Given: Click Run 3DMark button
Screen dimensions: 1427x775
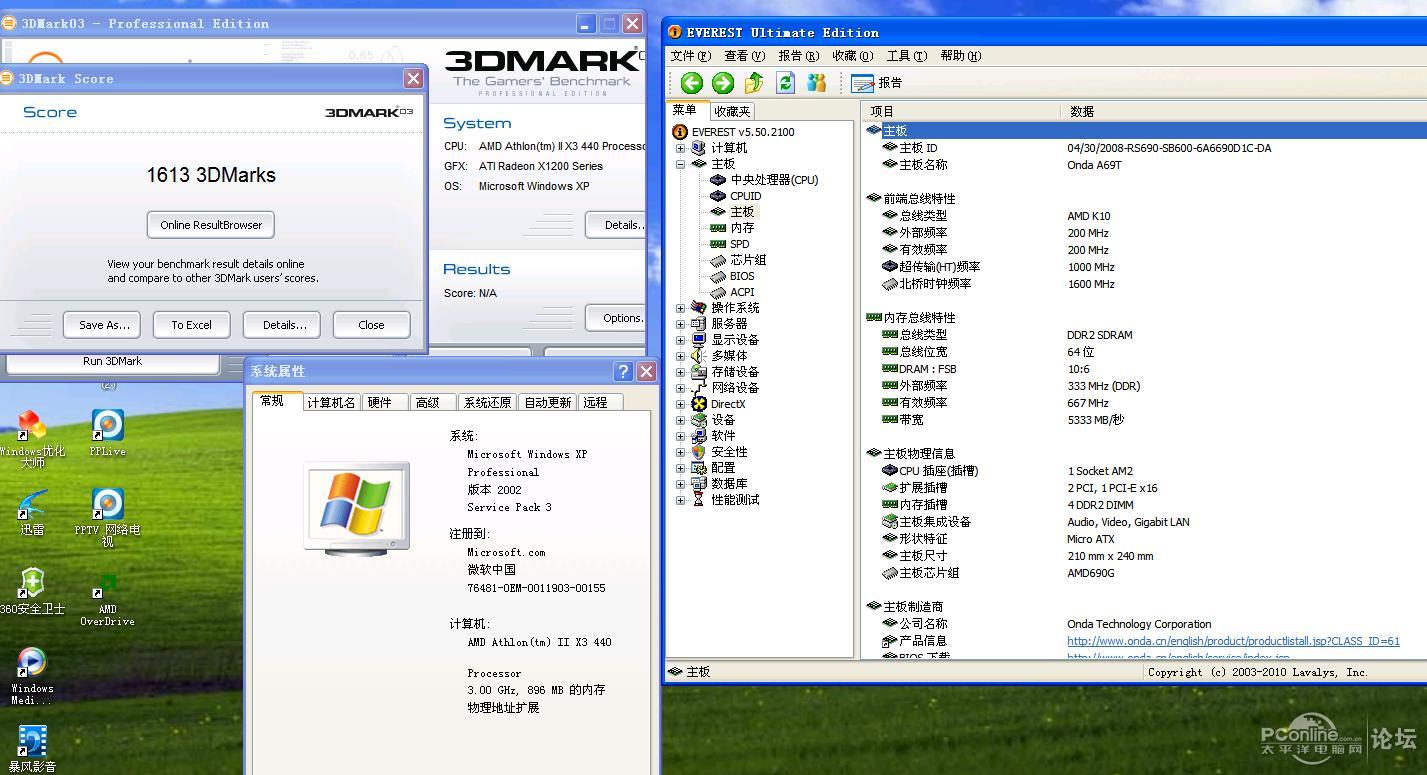Looking at the screenshot, I should click(112, 361).
